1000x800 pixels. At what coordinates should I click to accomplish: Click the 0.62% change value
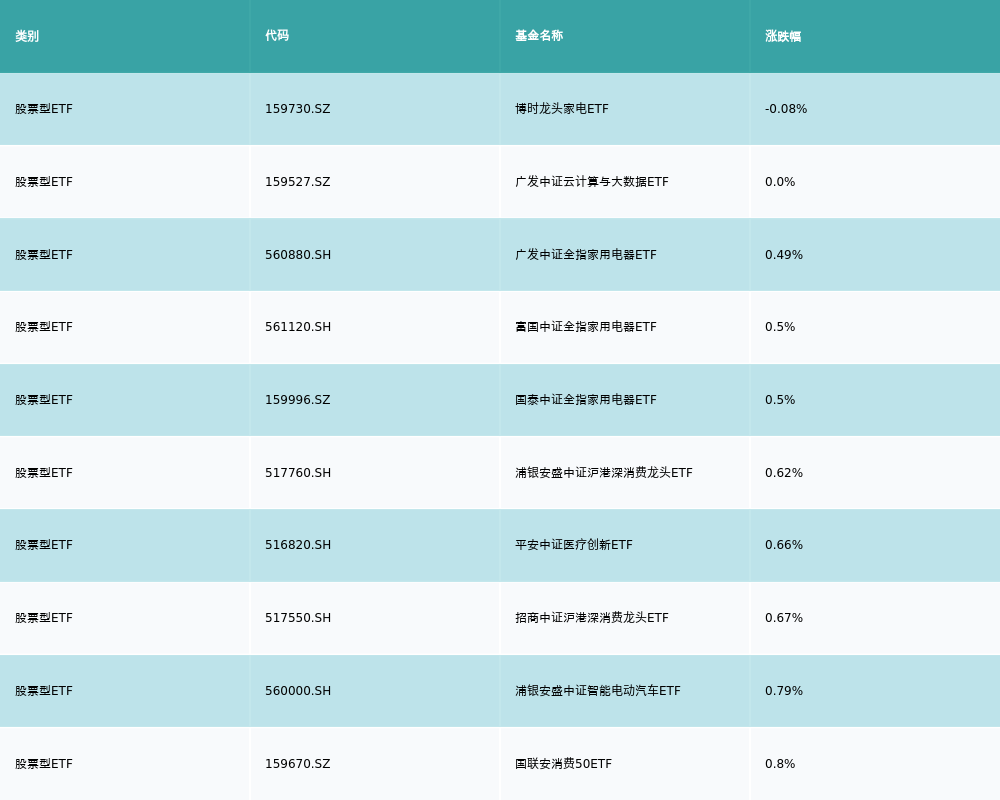click(x=784, y=473)
